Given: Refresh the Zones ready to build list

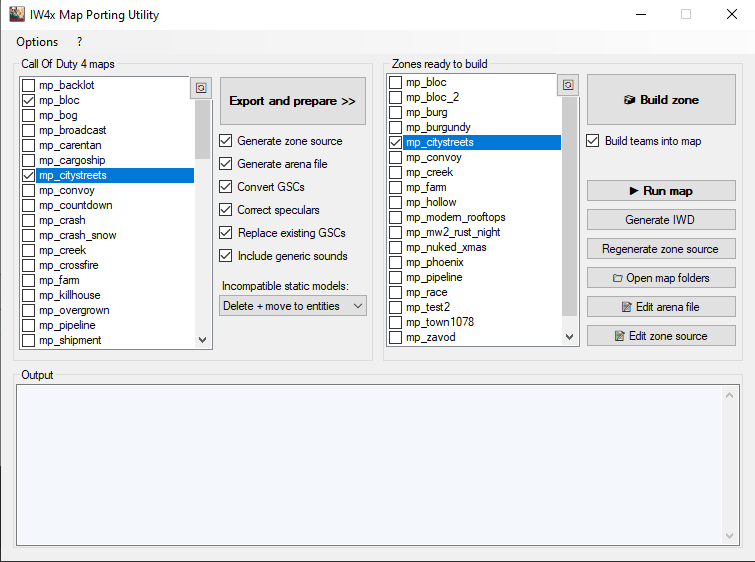Looking at the screenshot, I should click(x=568, y=86).
